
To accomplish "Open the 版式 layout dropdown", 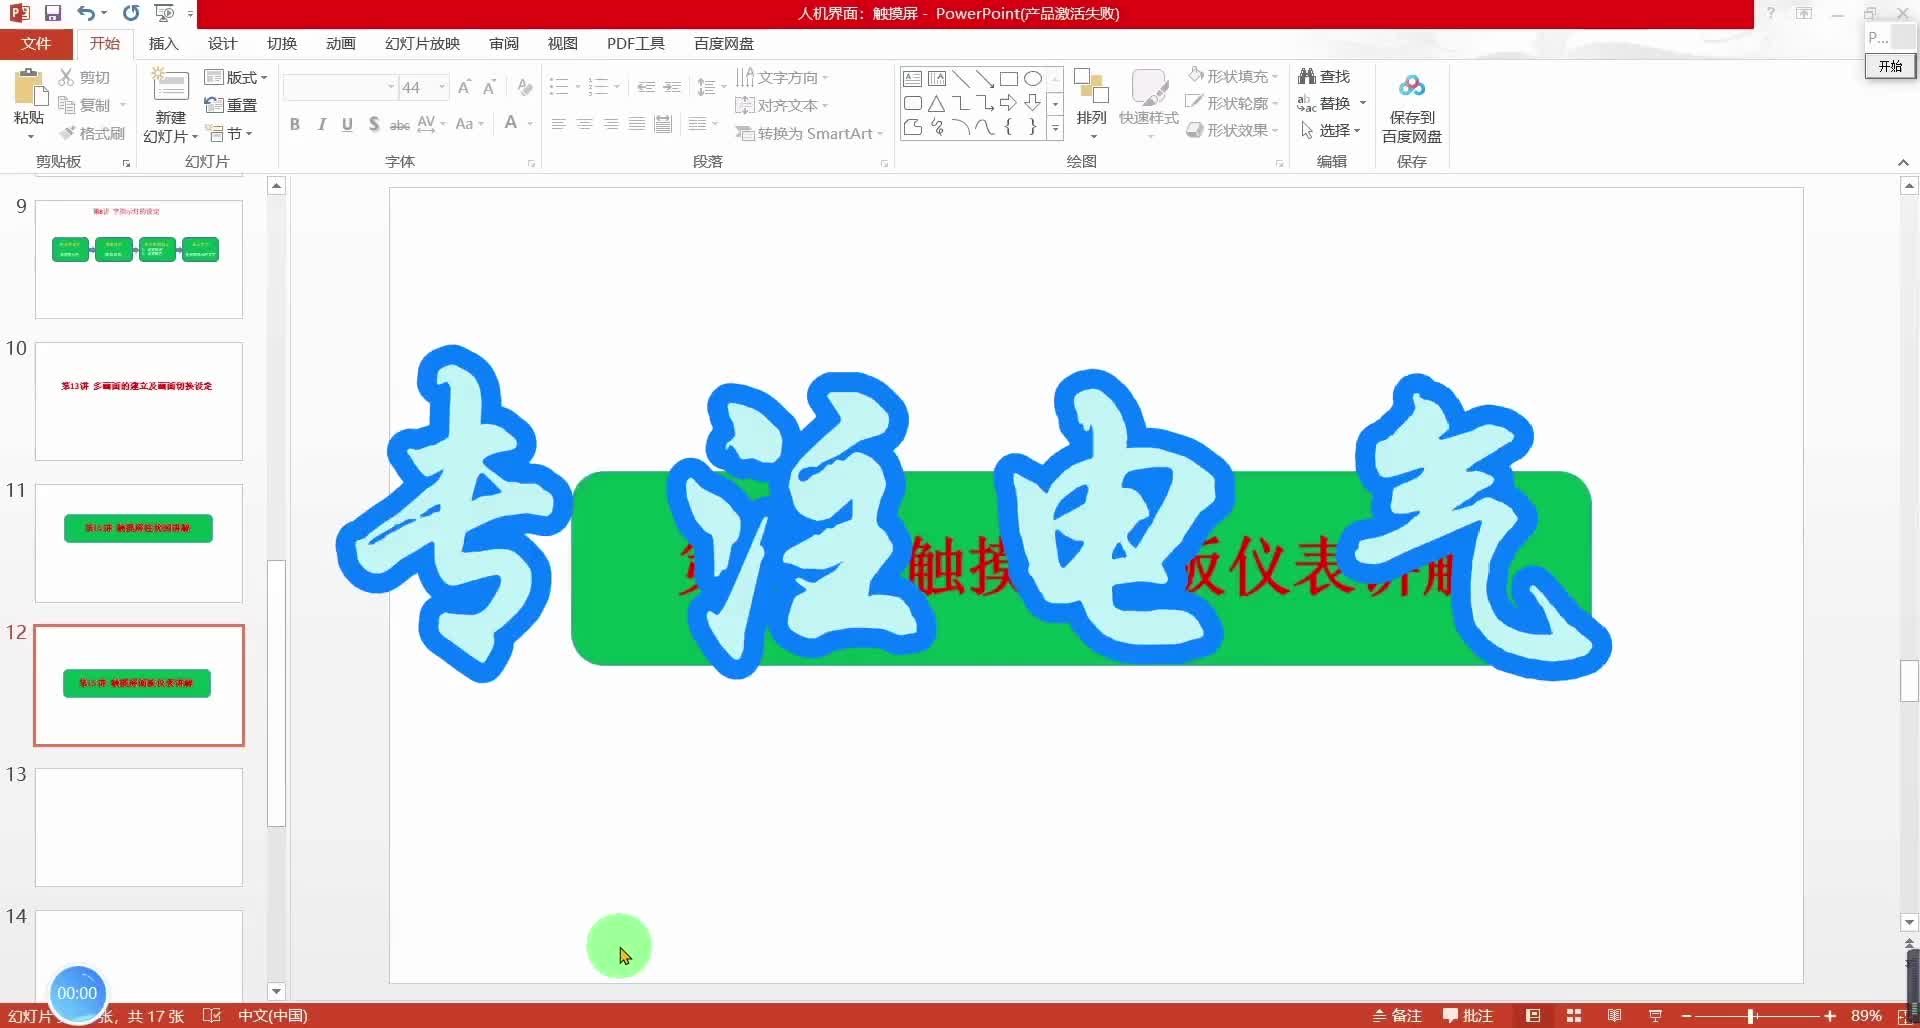I will [236, 77].
